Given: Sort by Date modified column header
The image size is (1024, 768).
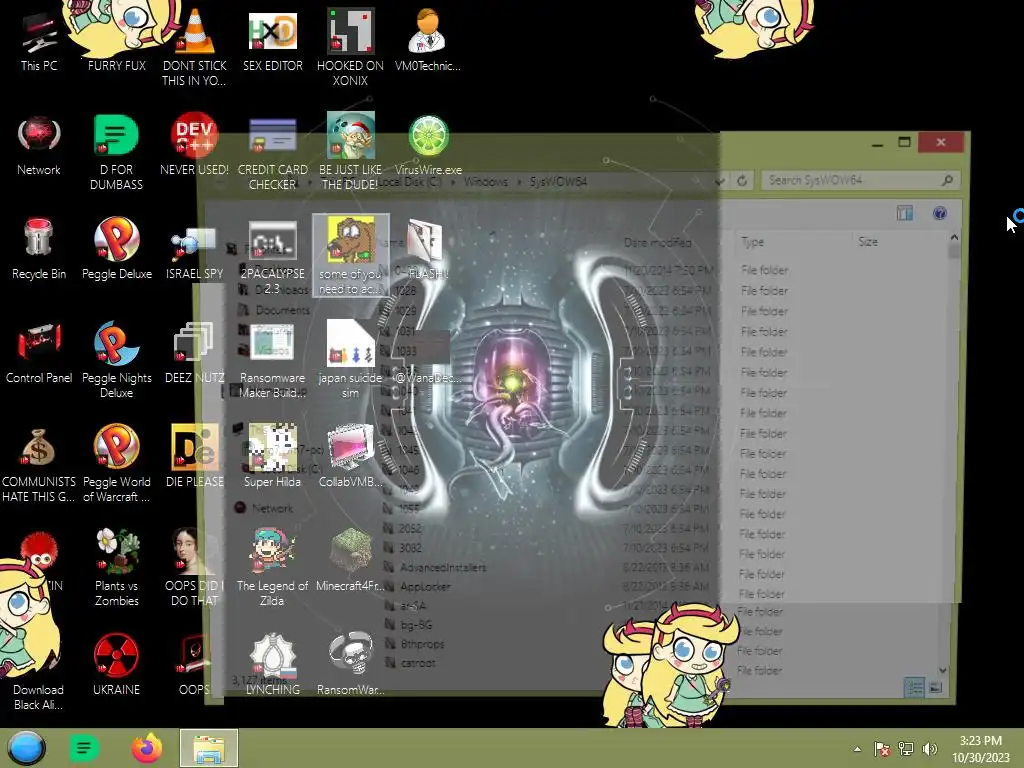Looking at the screenshot, I should tap(658, 243).
